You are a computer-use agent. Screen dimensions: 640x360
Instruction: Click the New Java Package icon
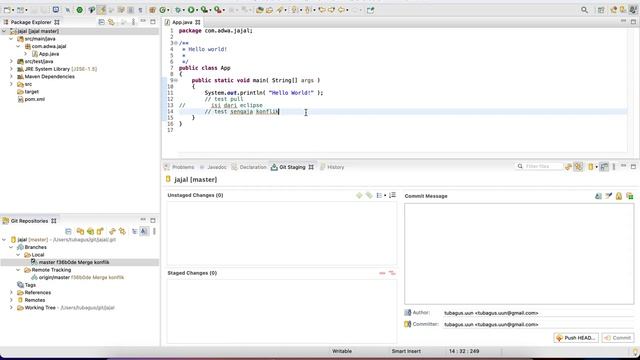152,10
